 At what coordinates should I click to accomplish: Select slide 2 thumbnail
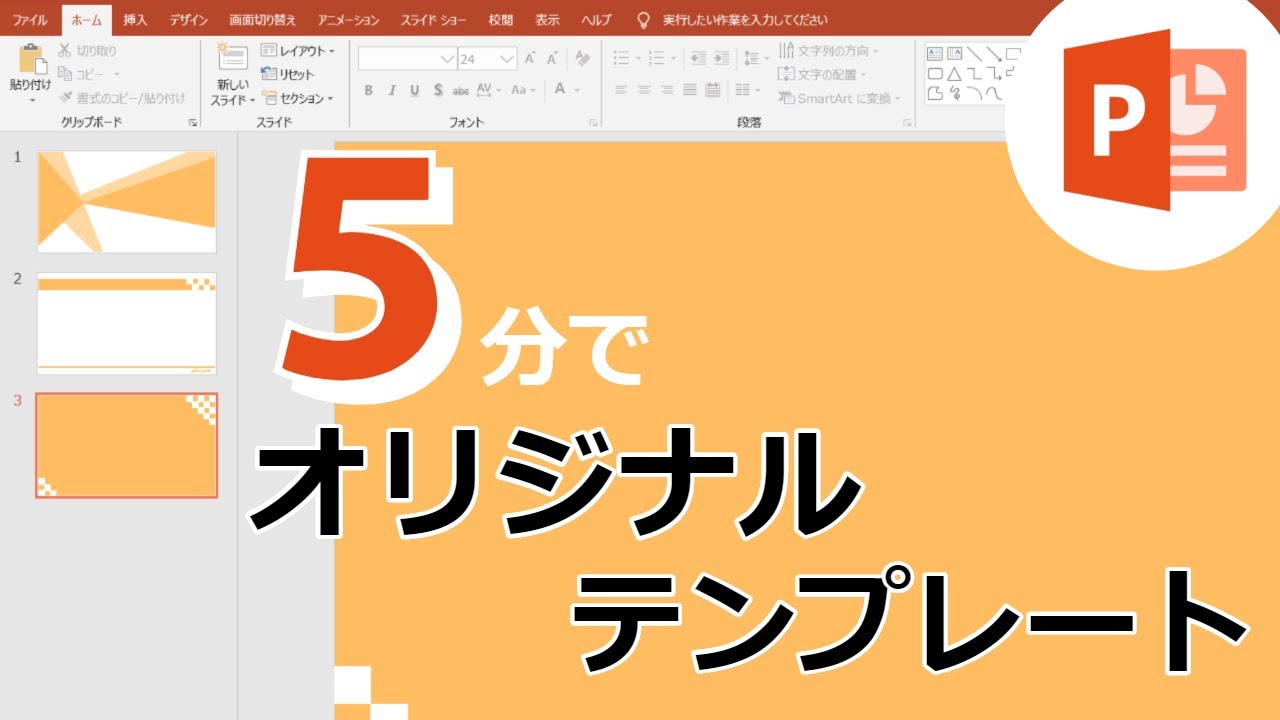point(126,320)
